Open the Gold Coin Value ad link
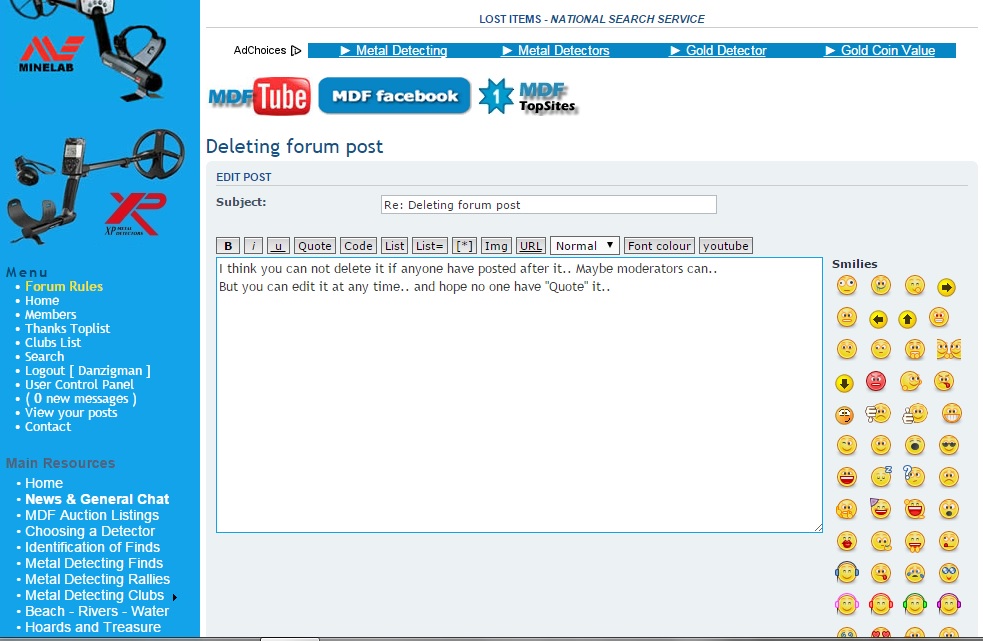983x641 pixels. point(880,50)
